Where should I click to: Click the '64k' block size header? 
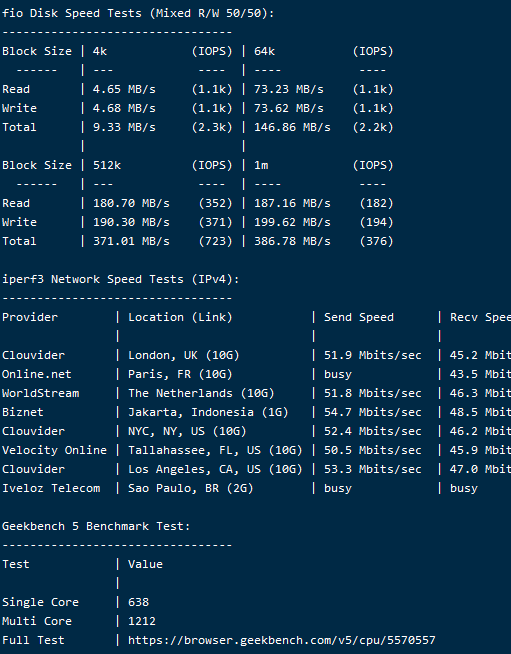pos(264,51)
